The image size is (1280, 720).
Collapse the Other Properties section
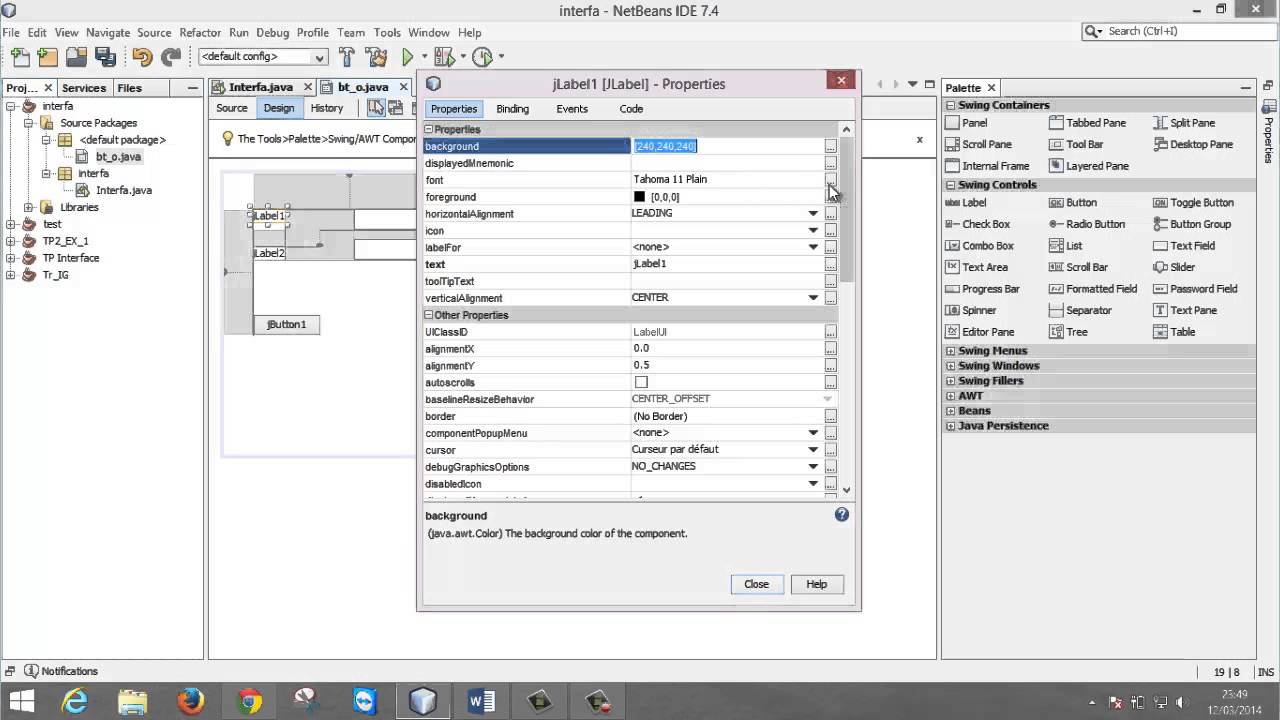click(x=429, y=315)
